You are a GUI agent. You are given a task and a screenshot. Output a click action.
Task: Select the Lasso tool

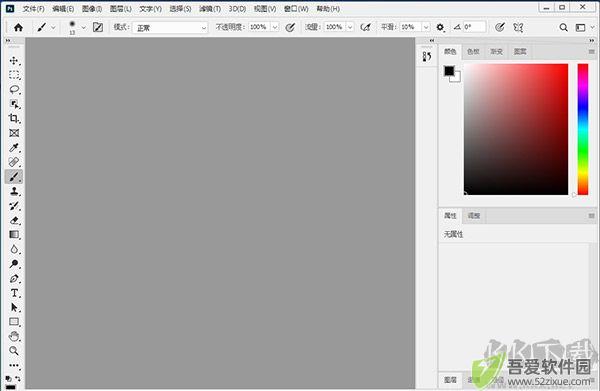pos(14,90)
